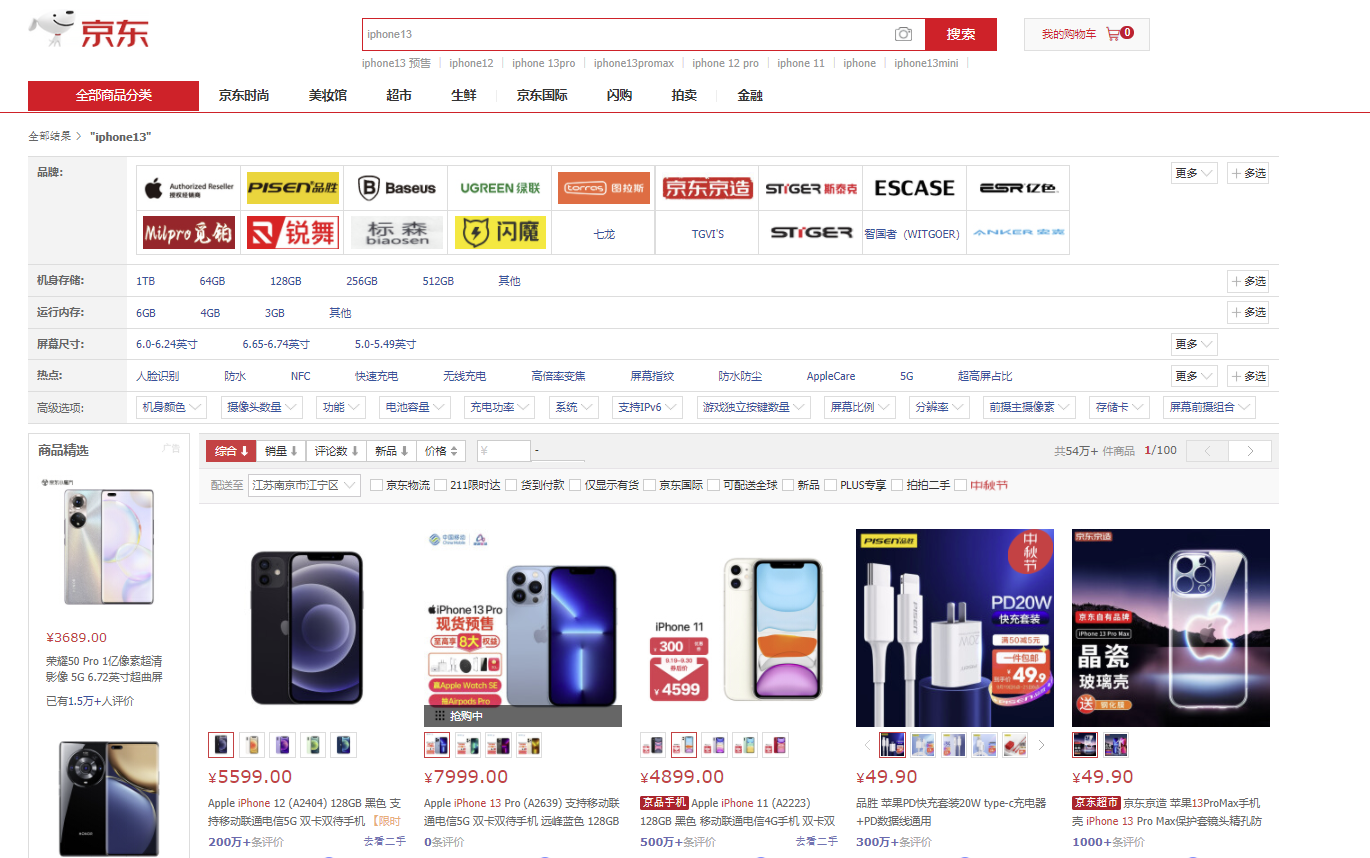Image resolution: width=1370 pixels, height=858 pixels.
Task: Select the 闪魔 brand logo
Action: [500, 232]
